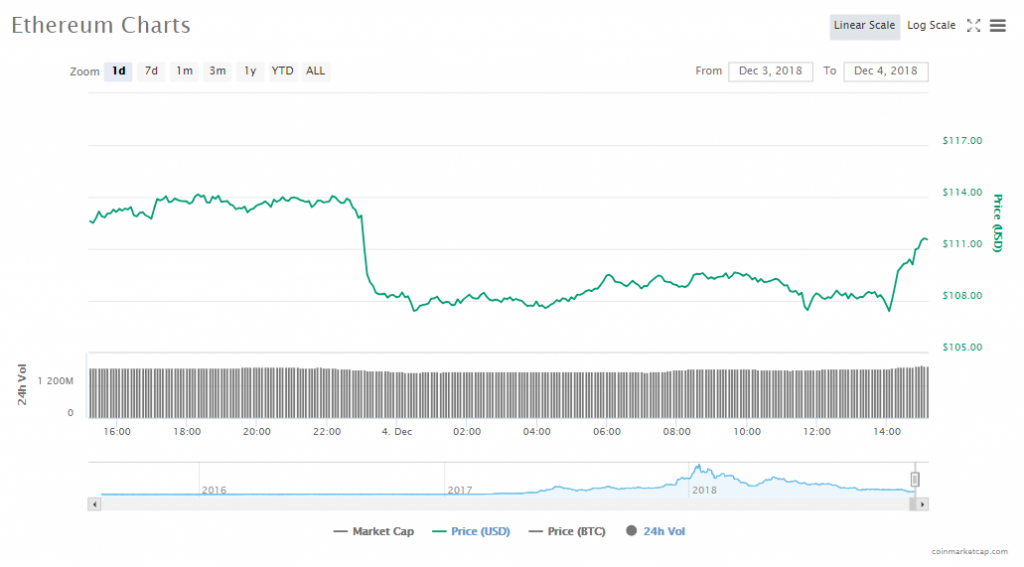This screenshot has height=567, width=1024.
Task: Open the To date field
Action: 886,71
